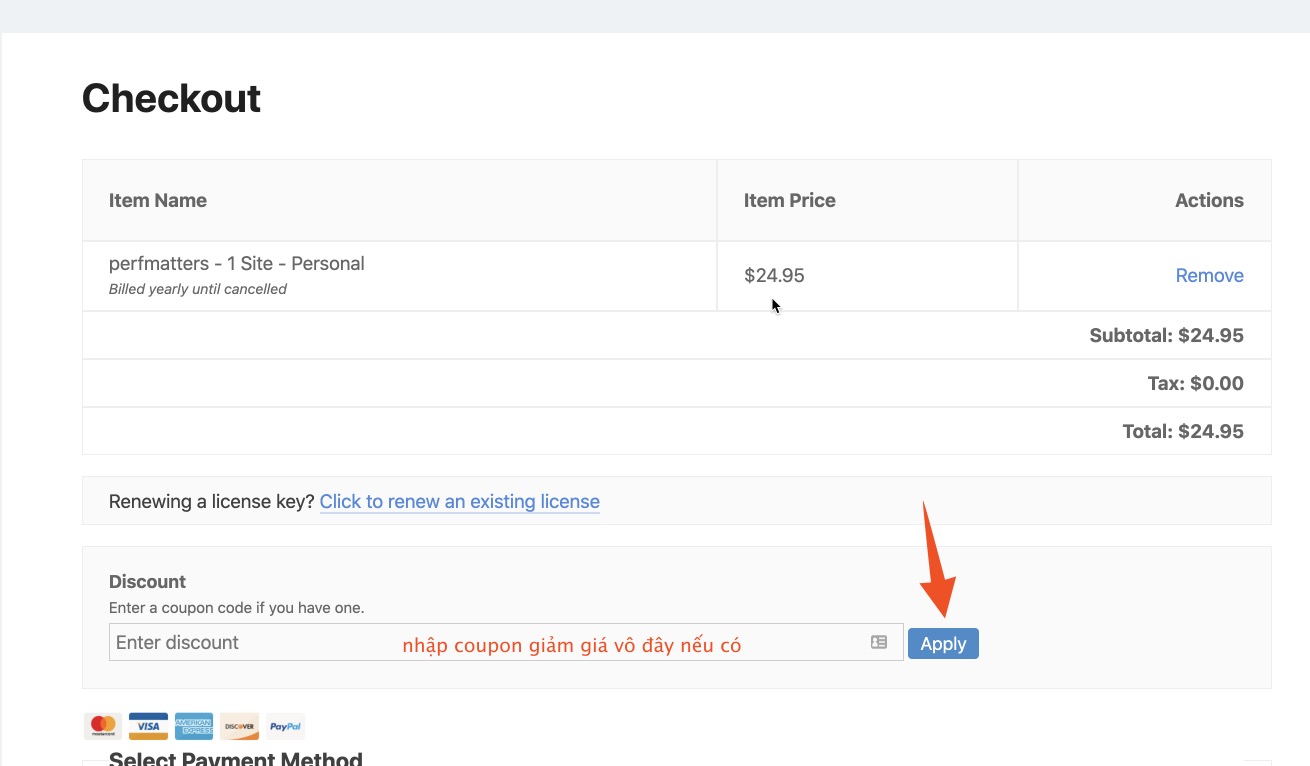
Task: Click the Select Payment Method heading
Action: [x=235, y=758]
